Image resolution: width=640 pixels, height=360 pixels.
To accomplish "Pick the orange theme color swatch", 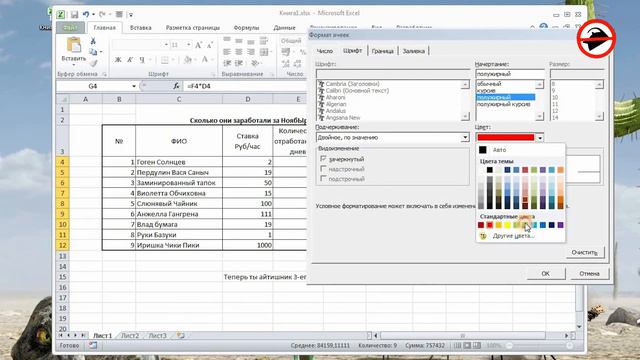I will click(560, 169).
